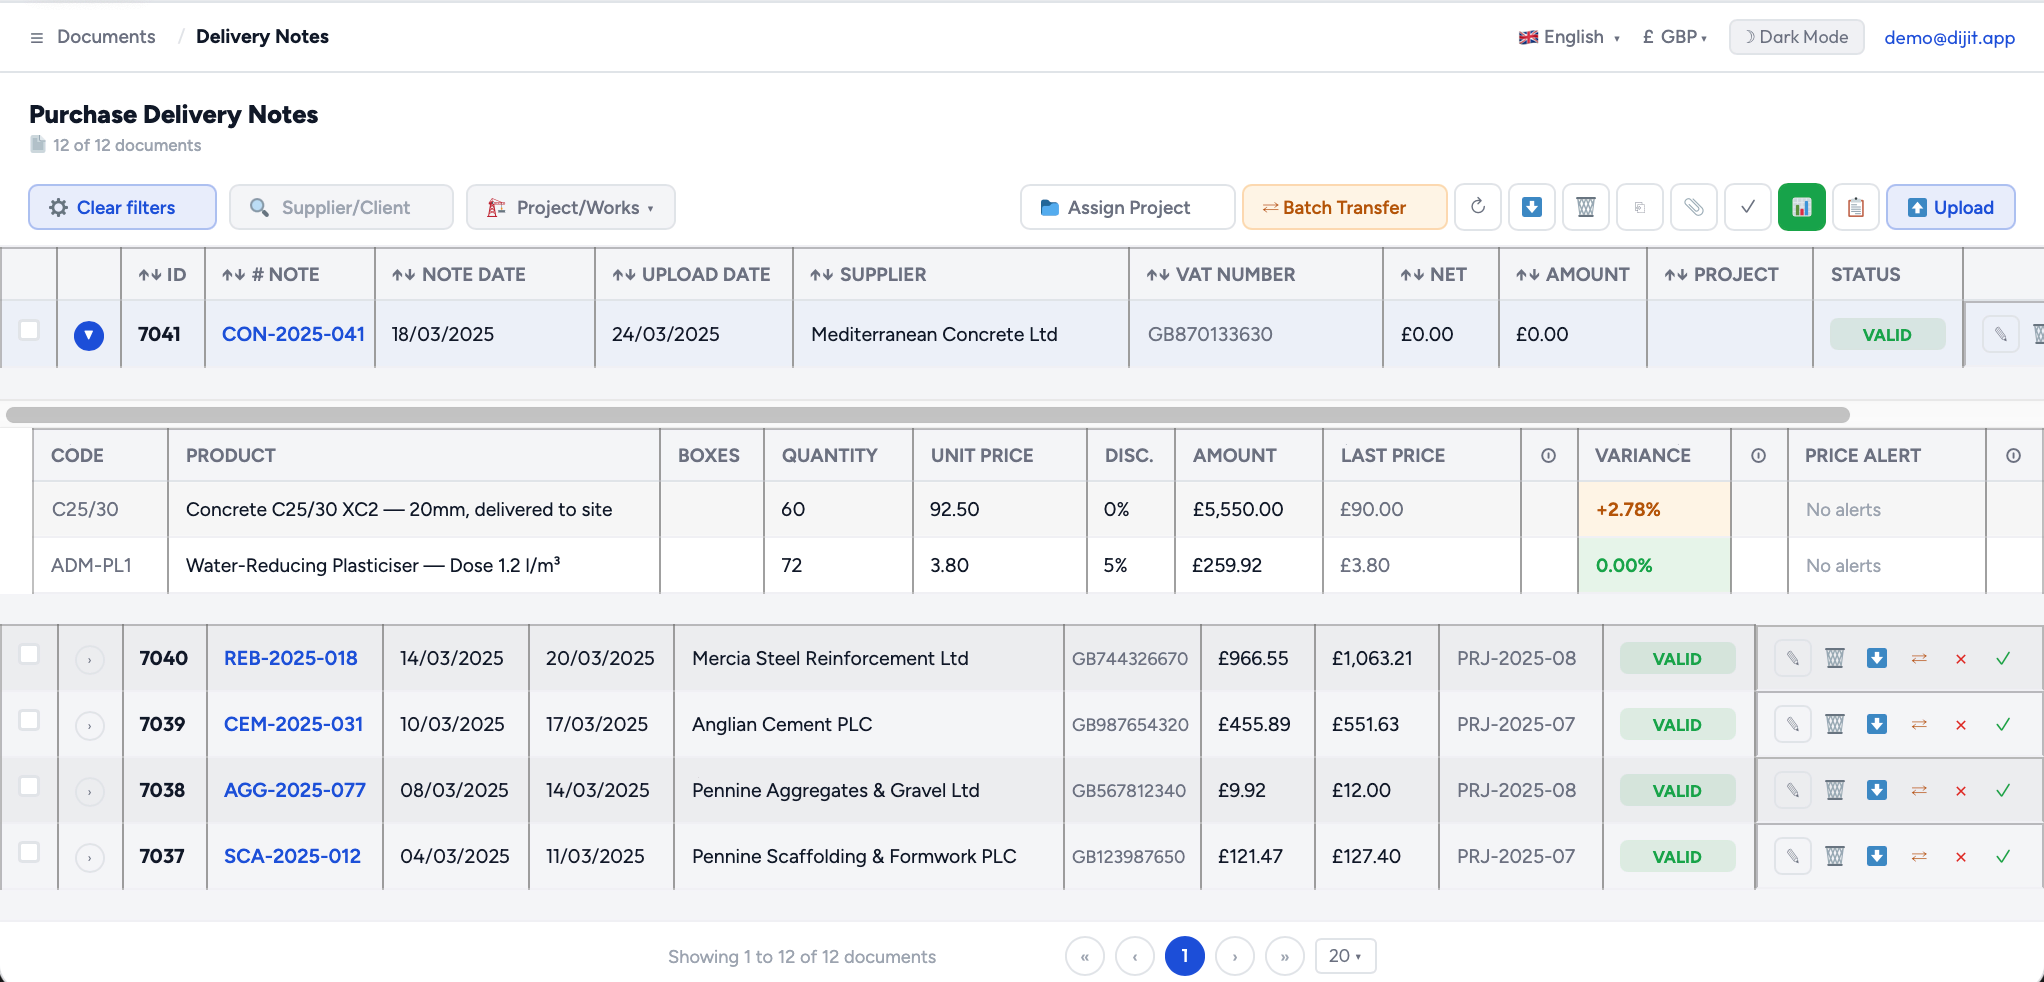Sort table by Note Date column

point(459,274)
